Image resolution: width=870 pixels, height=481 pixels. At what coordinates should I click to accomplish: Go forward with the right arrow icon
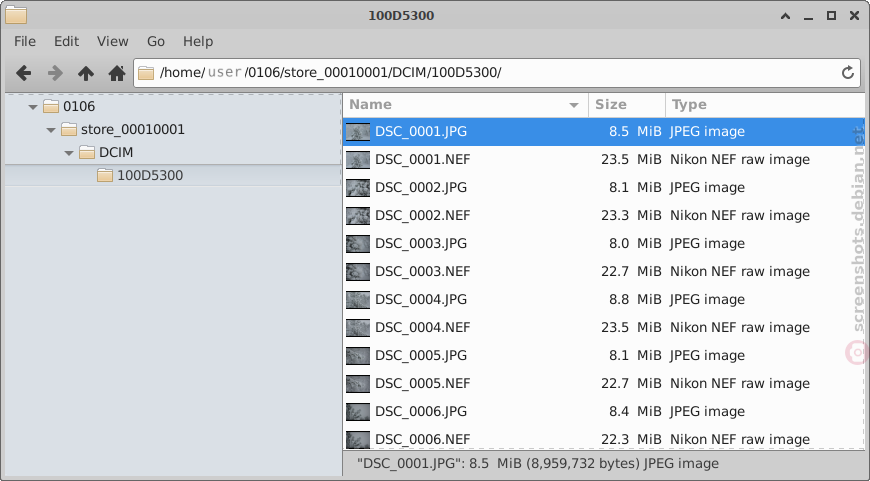point(55,73)
